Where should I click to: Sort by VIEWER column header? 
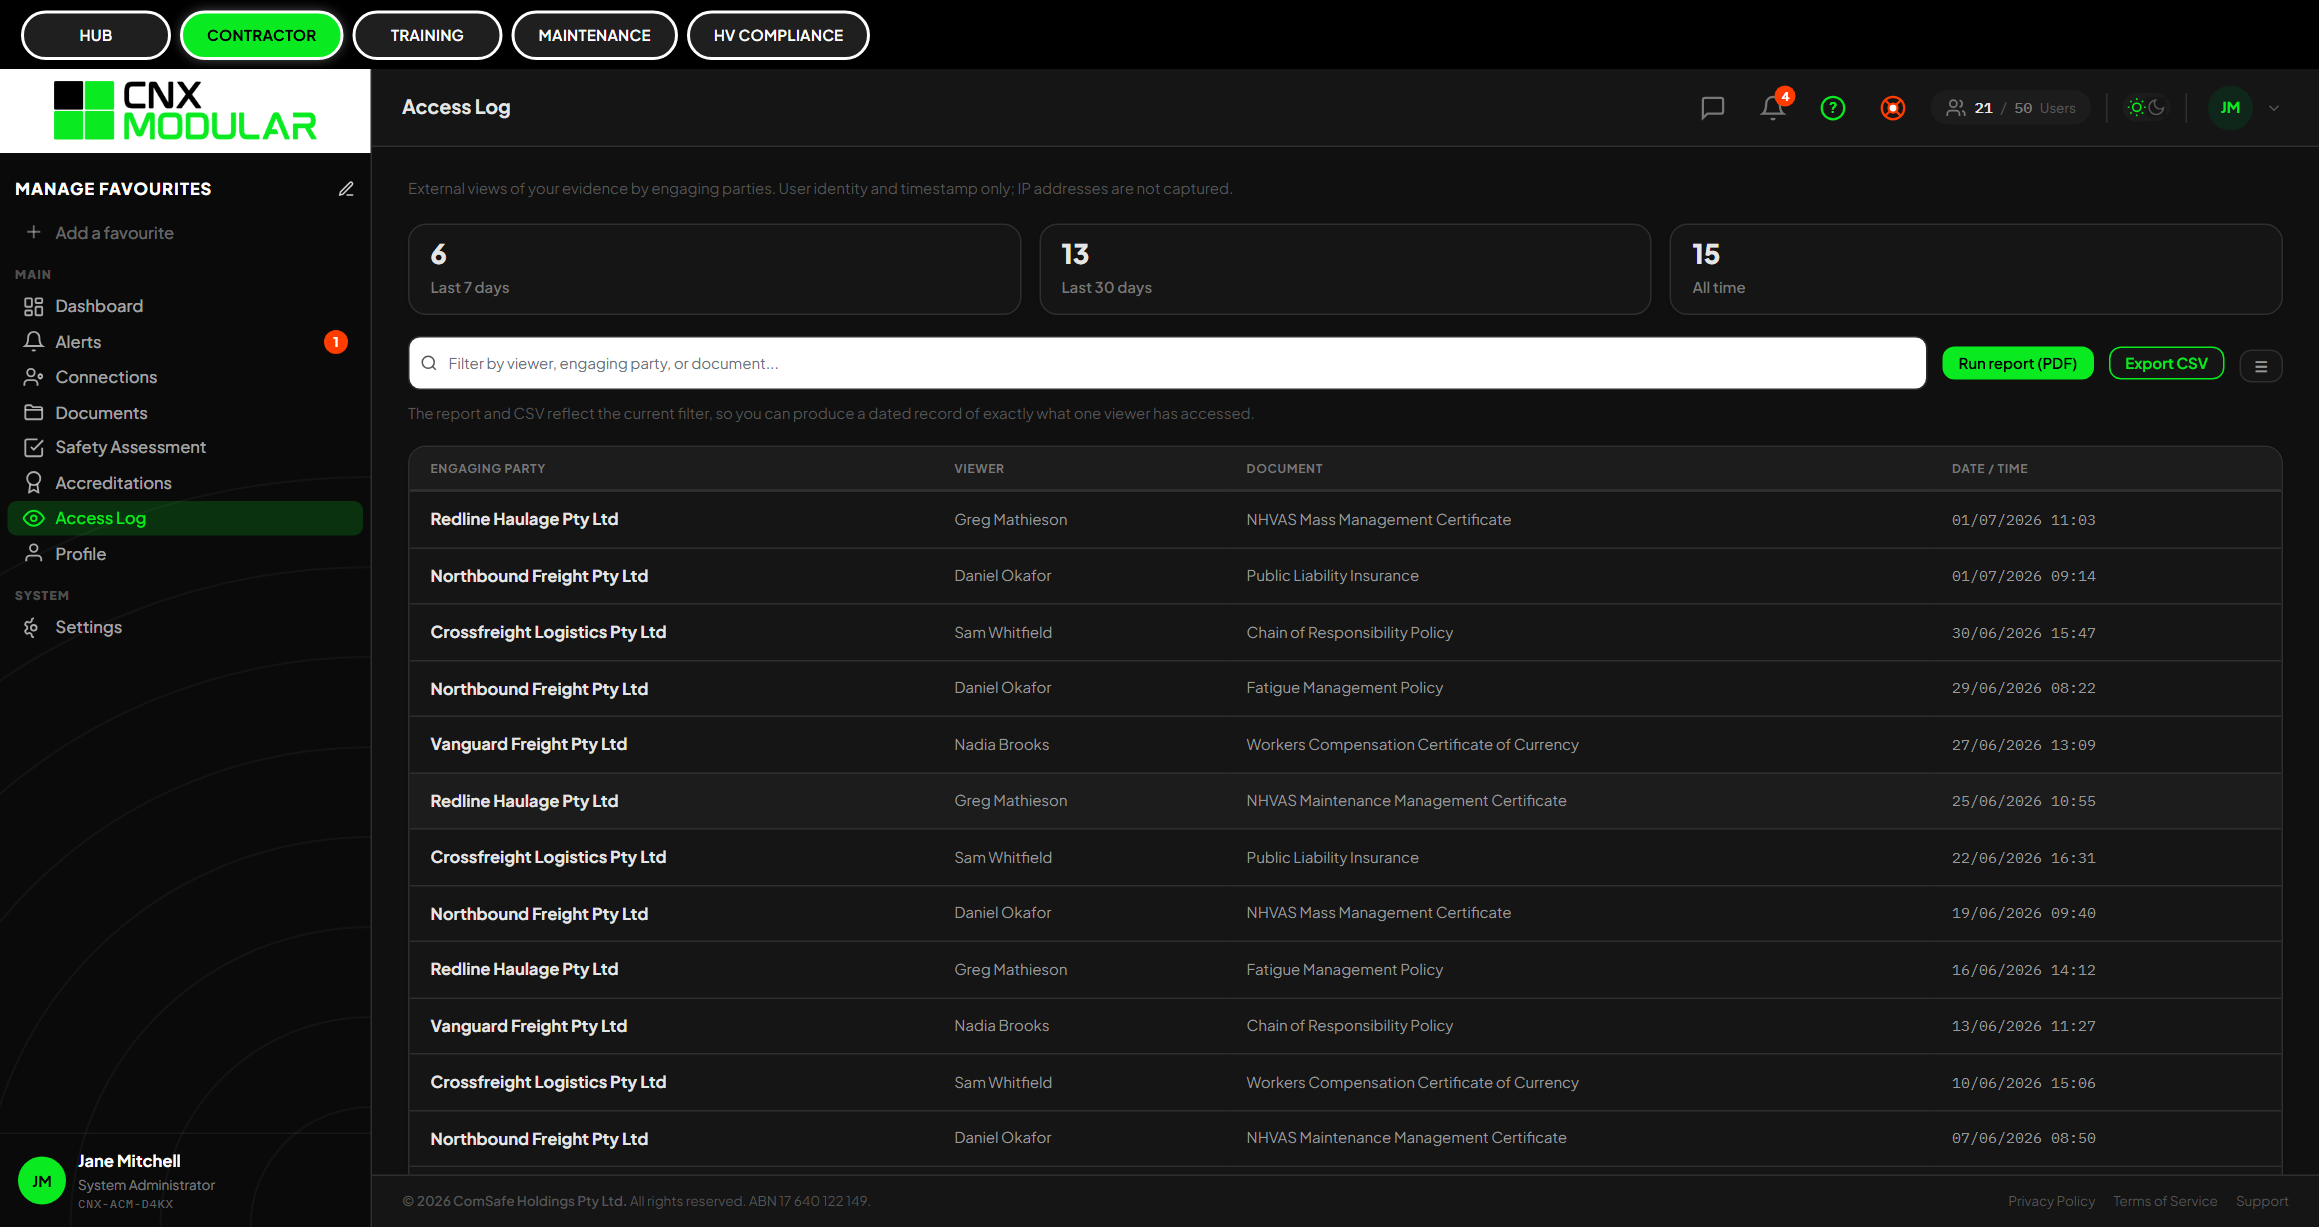(x=979, y=468)
